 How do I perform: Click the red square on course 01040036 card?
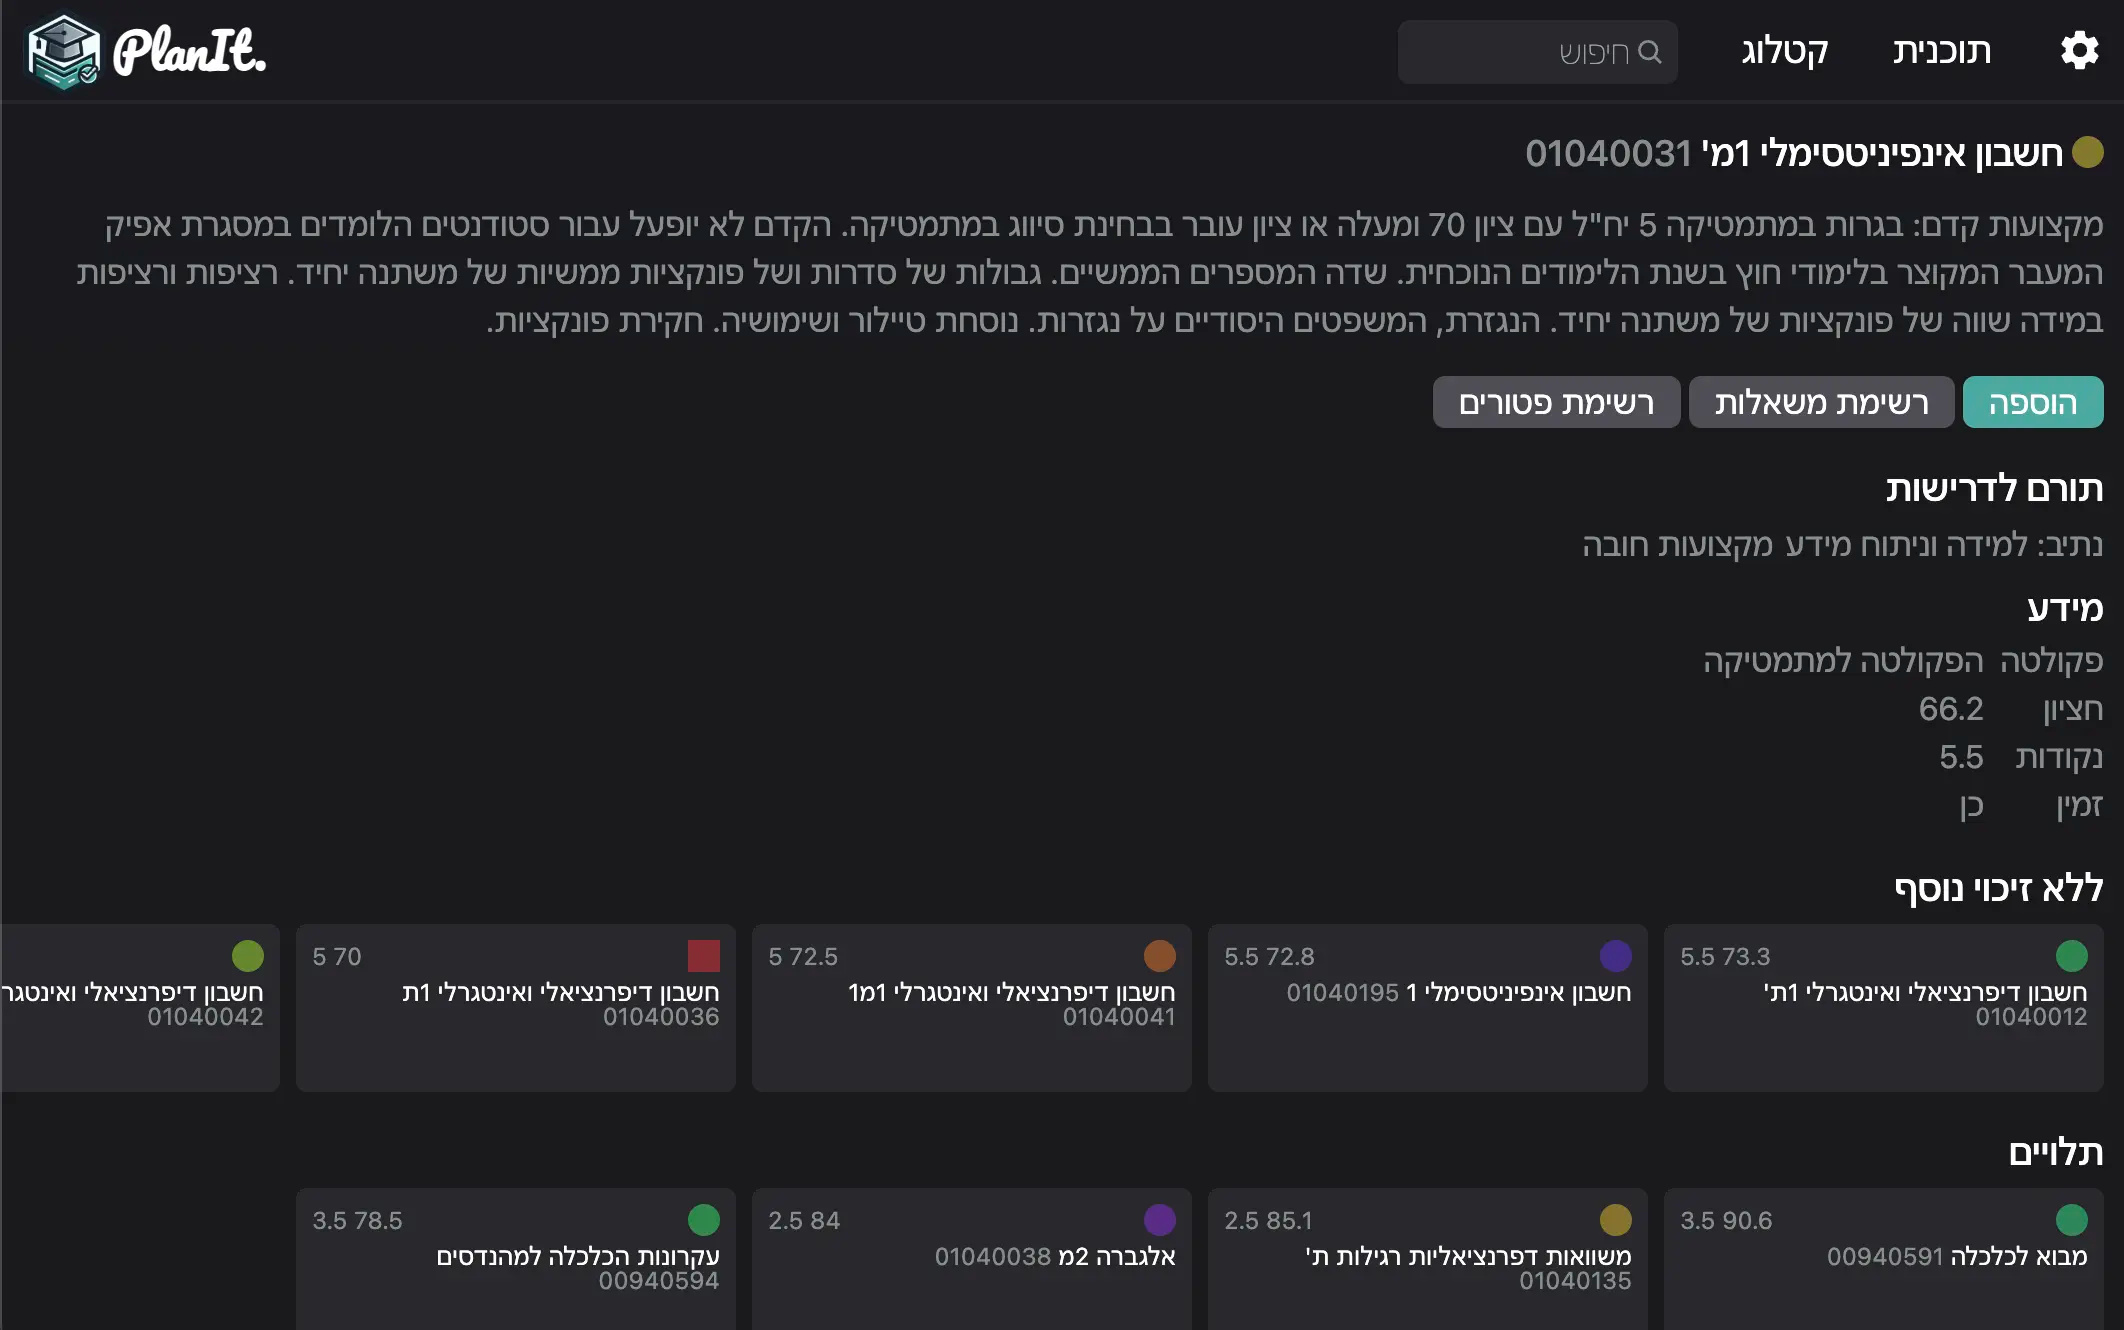(x=703, y=956)
